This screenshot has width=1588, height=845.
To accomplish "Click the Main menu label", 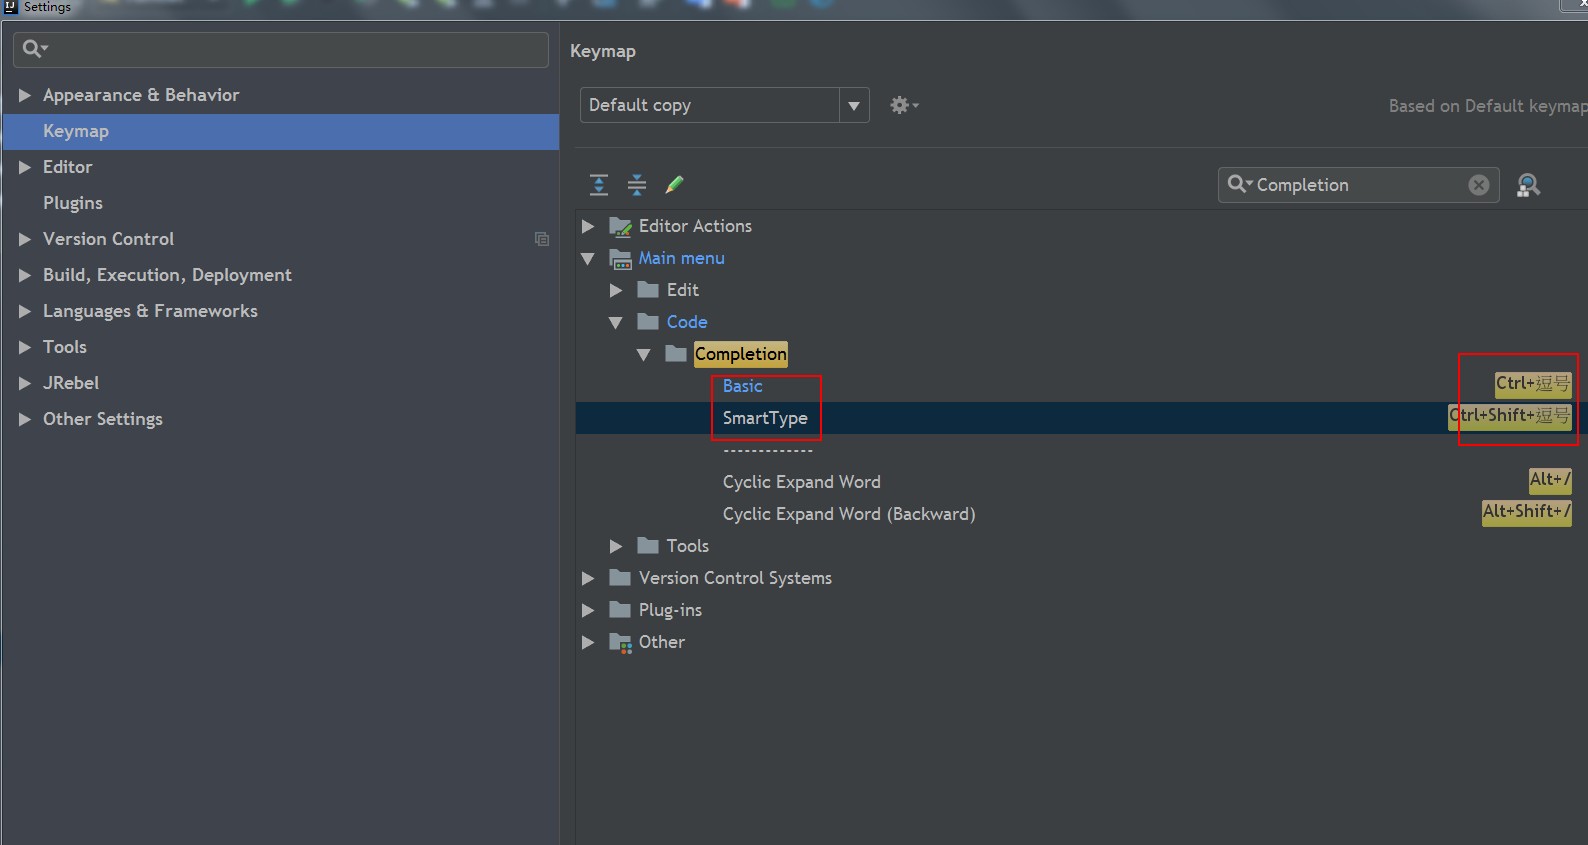I will tap(682, 258).
